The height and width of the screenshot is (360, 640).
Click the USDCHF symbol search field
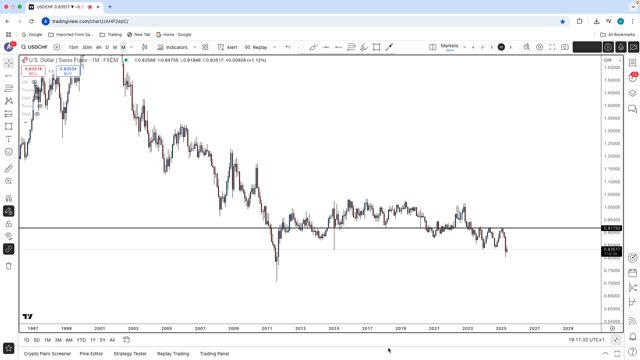(34, 47)
